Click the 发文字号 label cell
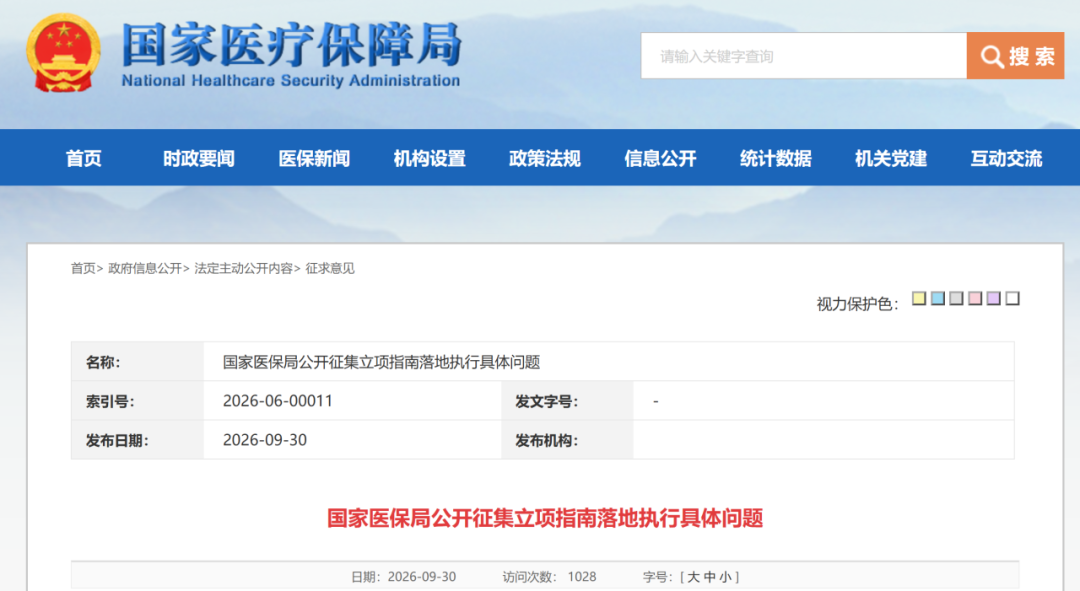Image resolution: width=1080 pixels, height=591 pixels. (567, 401)
